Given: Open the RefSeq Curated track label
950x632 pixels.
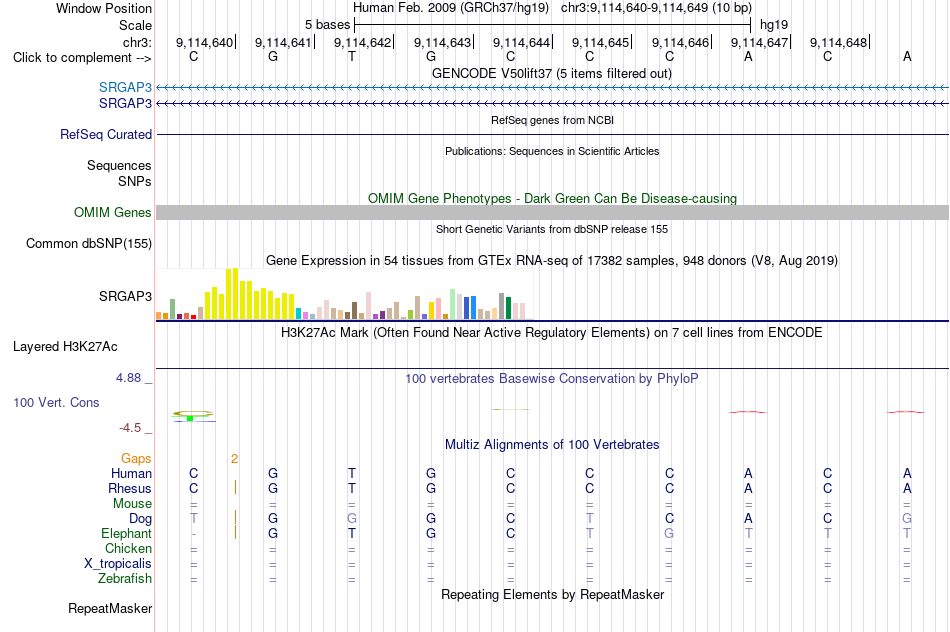Looking at the screenshot, I should (106, 135).
